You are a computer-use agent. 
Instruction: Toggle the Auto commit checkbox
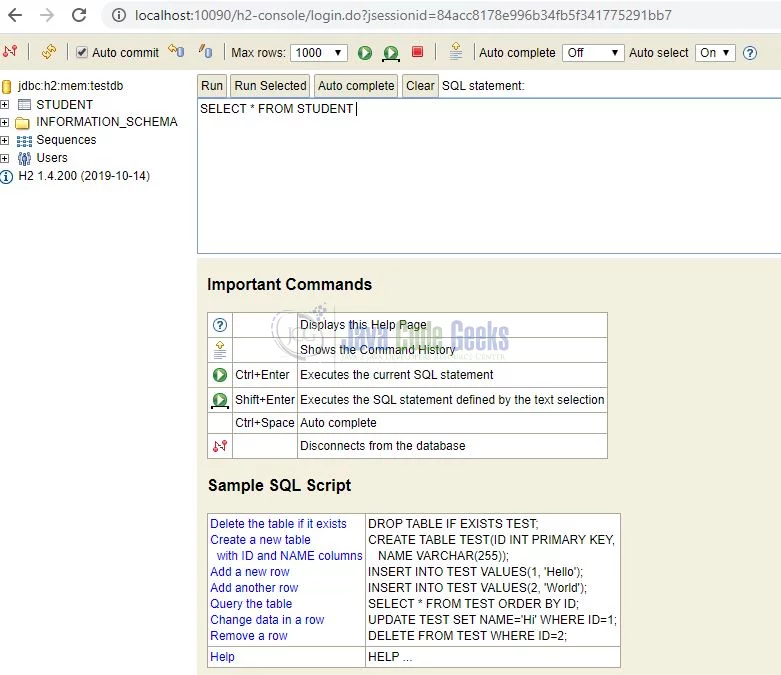point(82,52)
